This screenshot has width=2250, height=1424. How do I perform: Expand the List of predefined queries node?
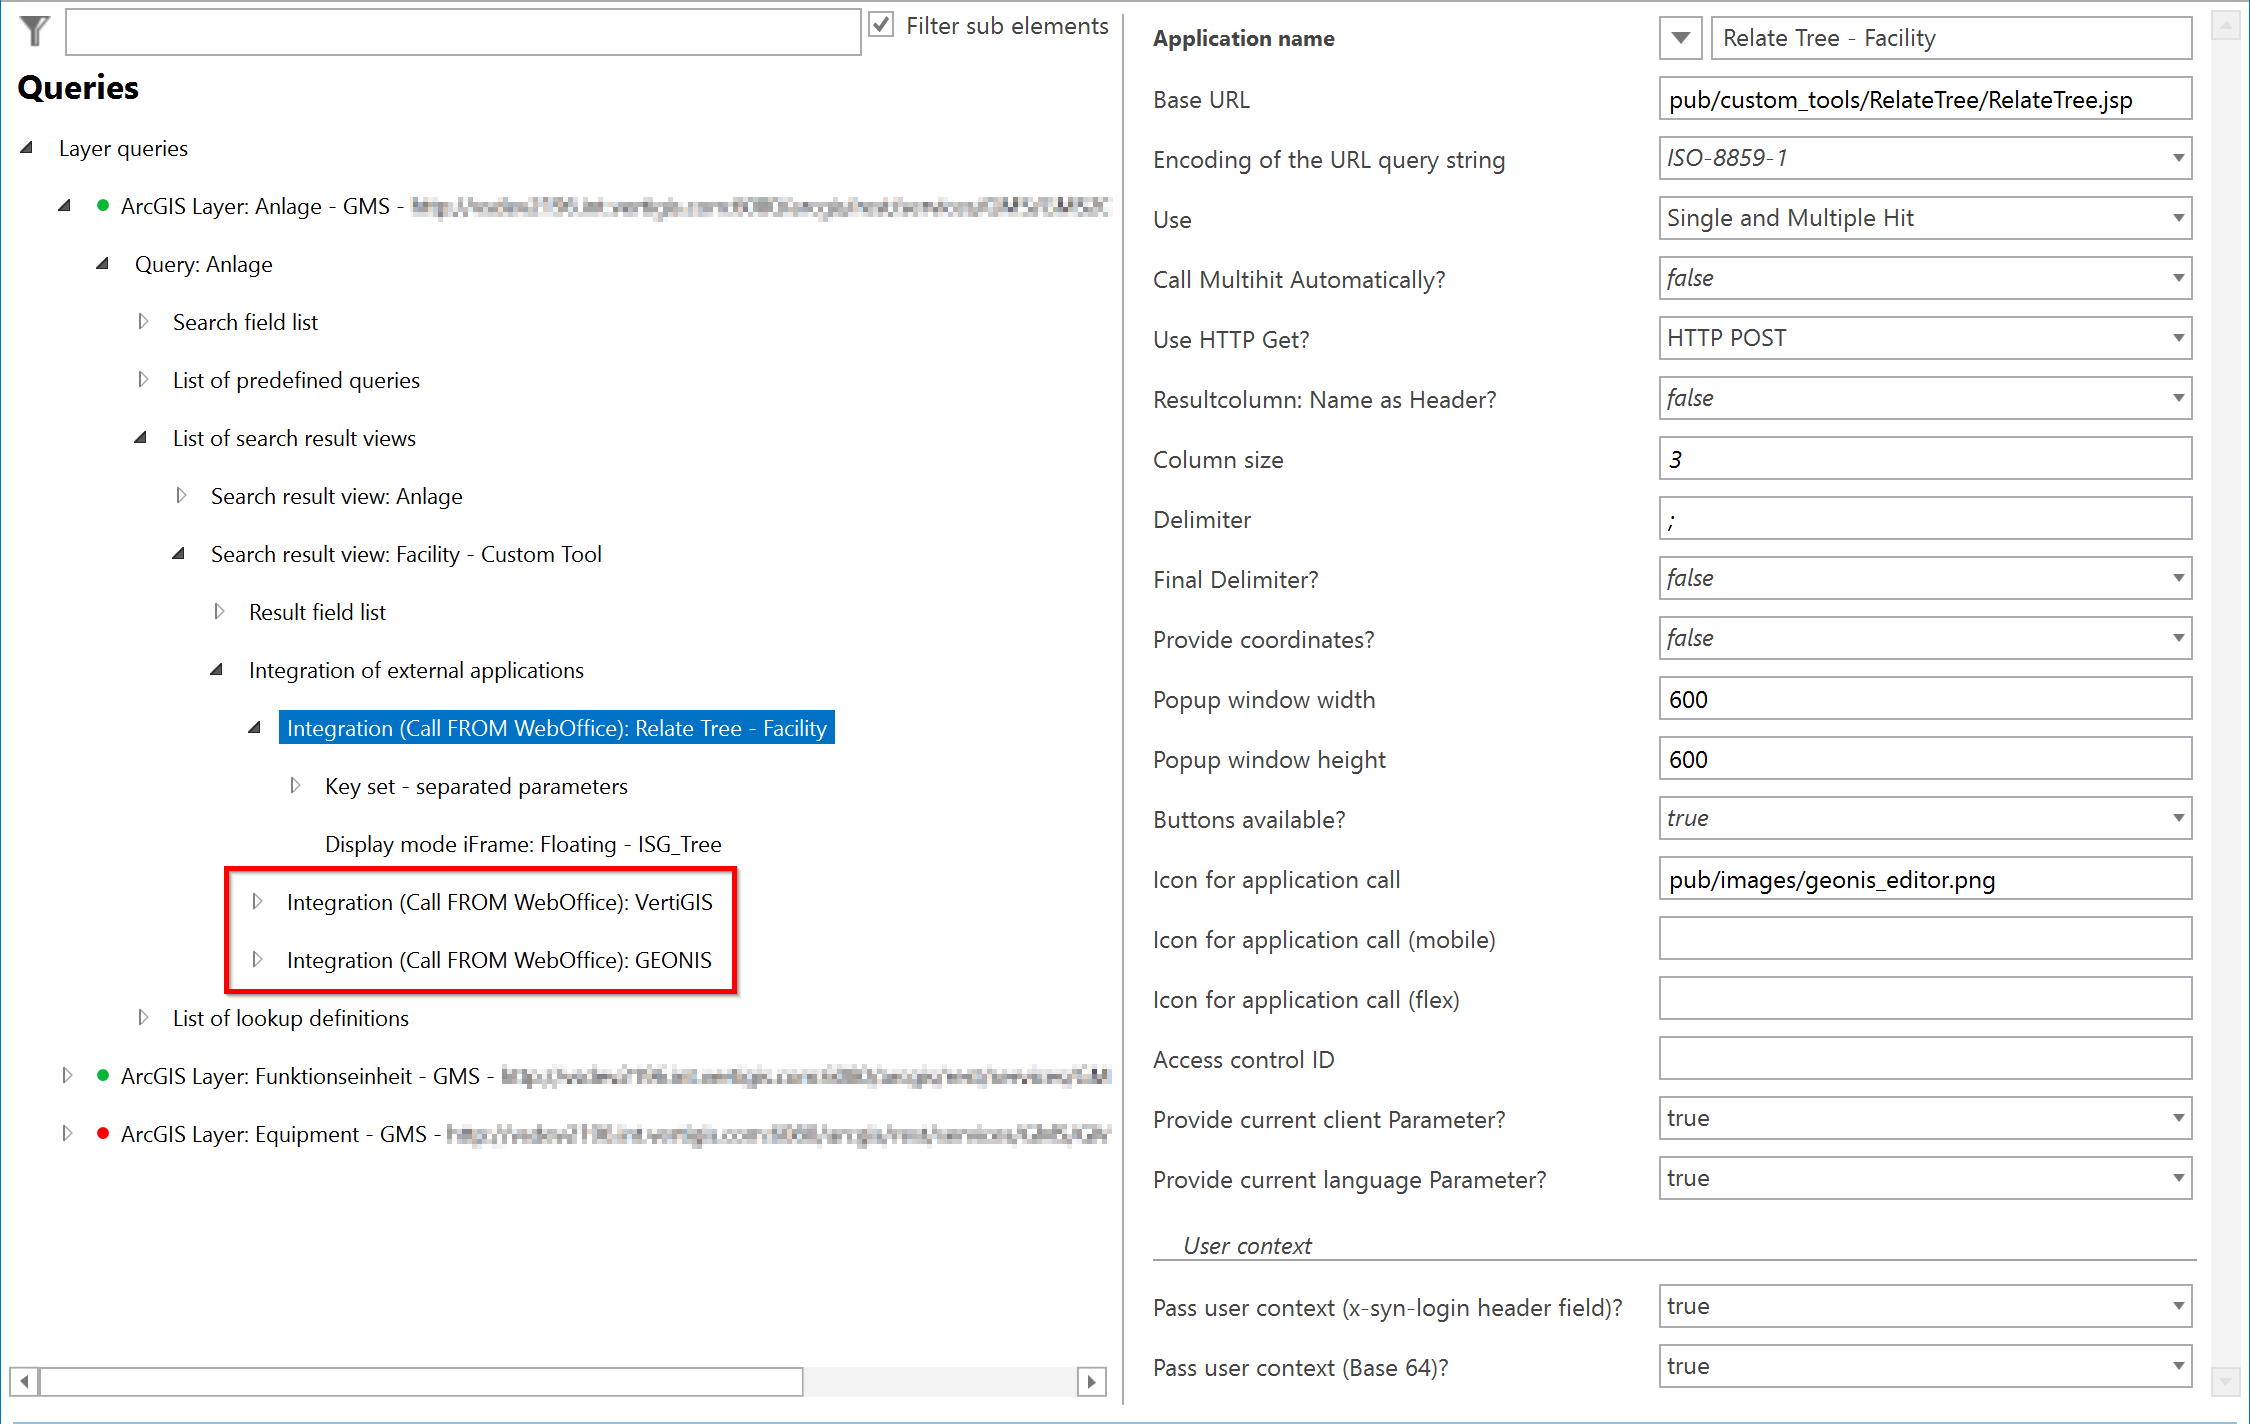(142, 379)
